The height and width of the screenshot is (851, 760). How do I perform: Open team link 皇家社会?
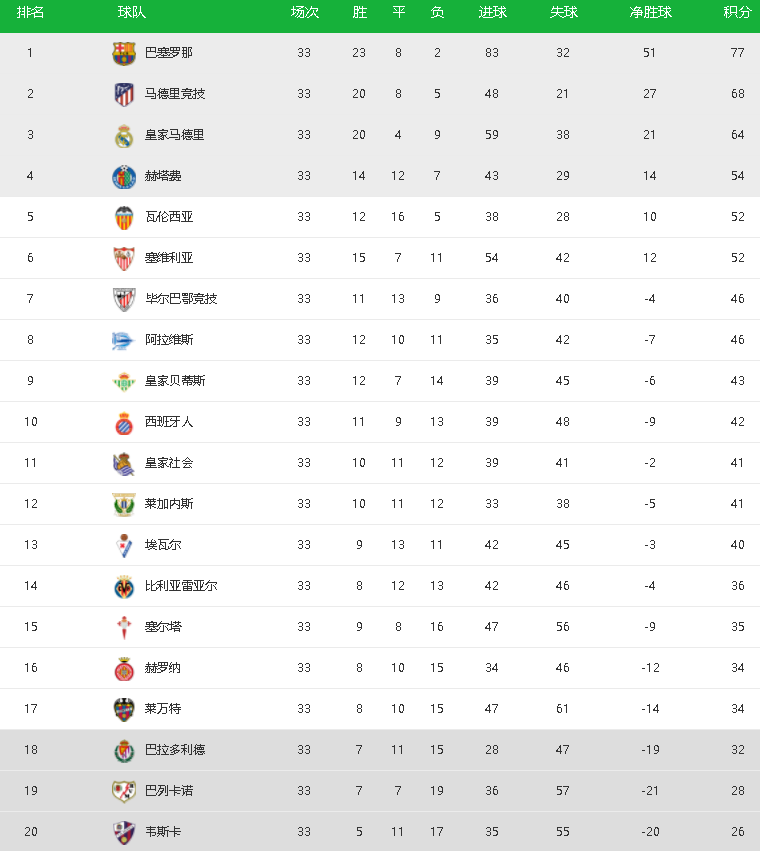(169, 463)
